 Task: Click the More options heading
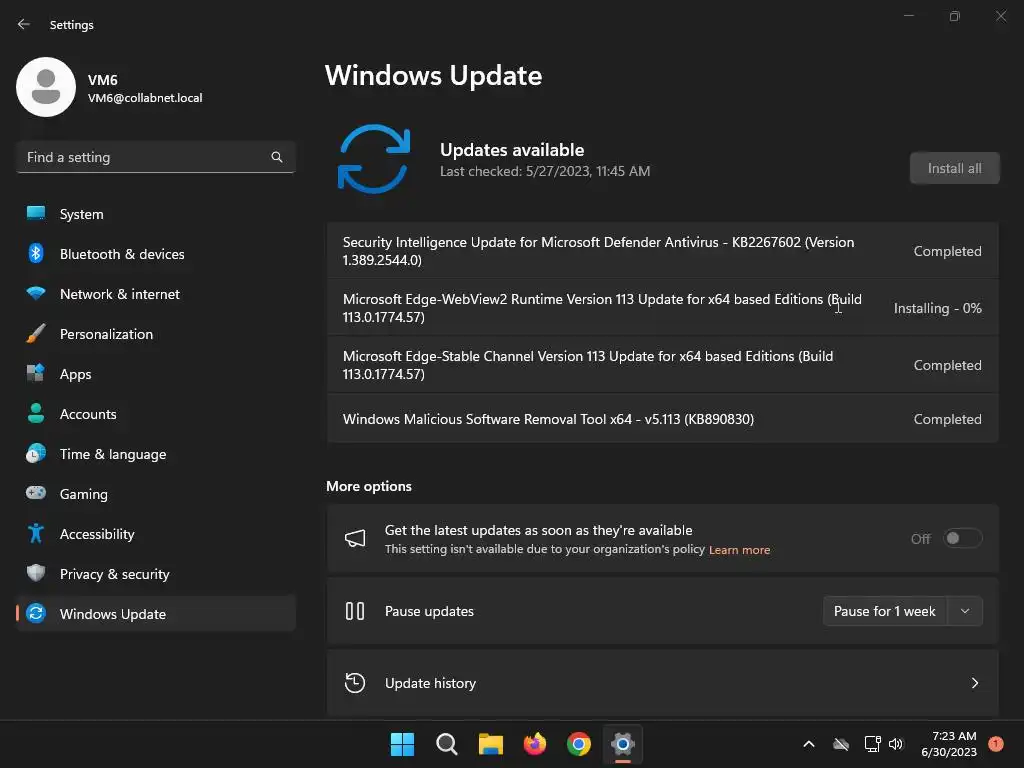[x=369, y=486]
